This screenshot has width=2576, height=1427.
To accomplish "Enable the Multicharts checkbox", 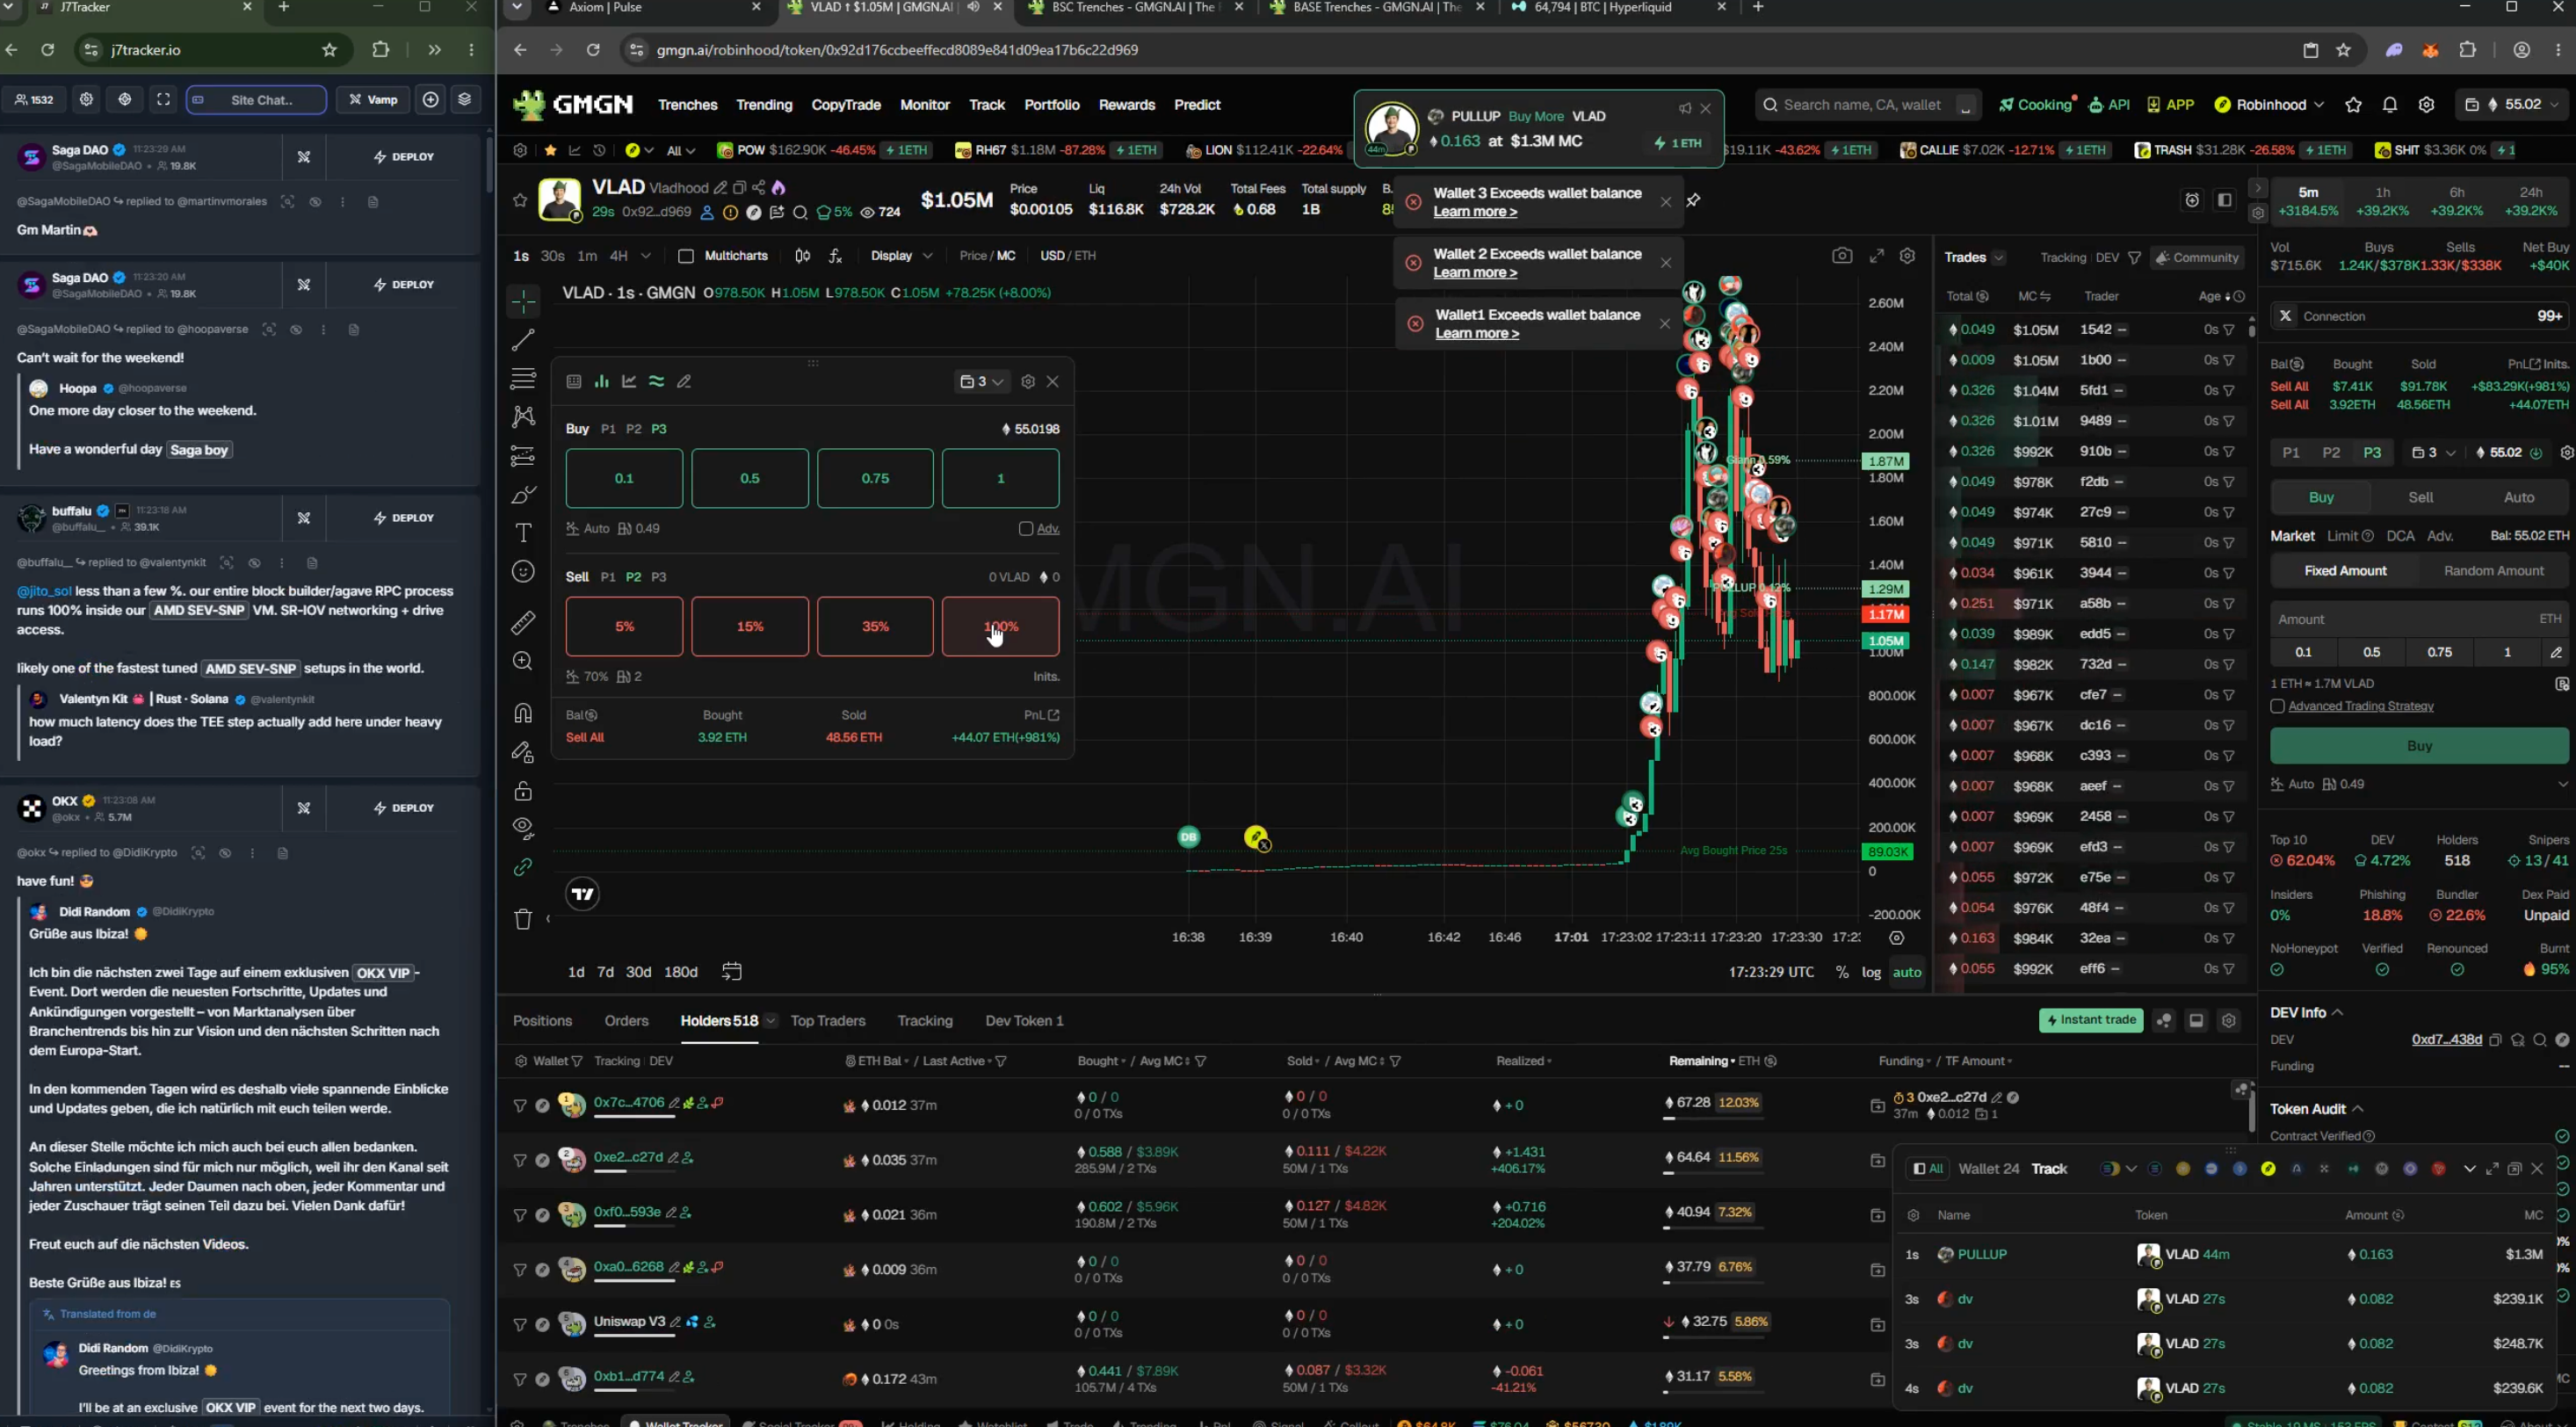I will [x=686, y=256].
